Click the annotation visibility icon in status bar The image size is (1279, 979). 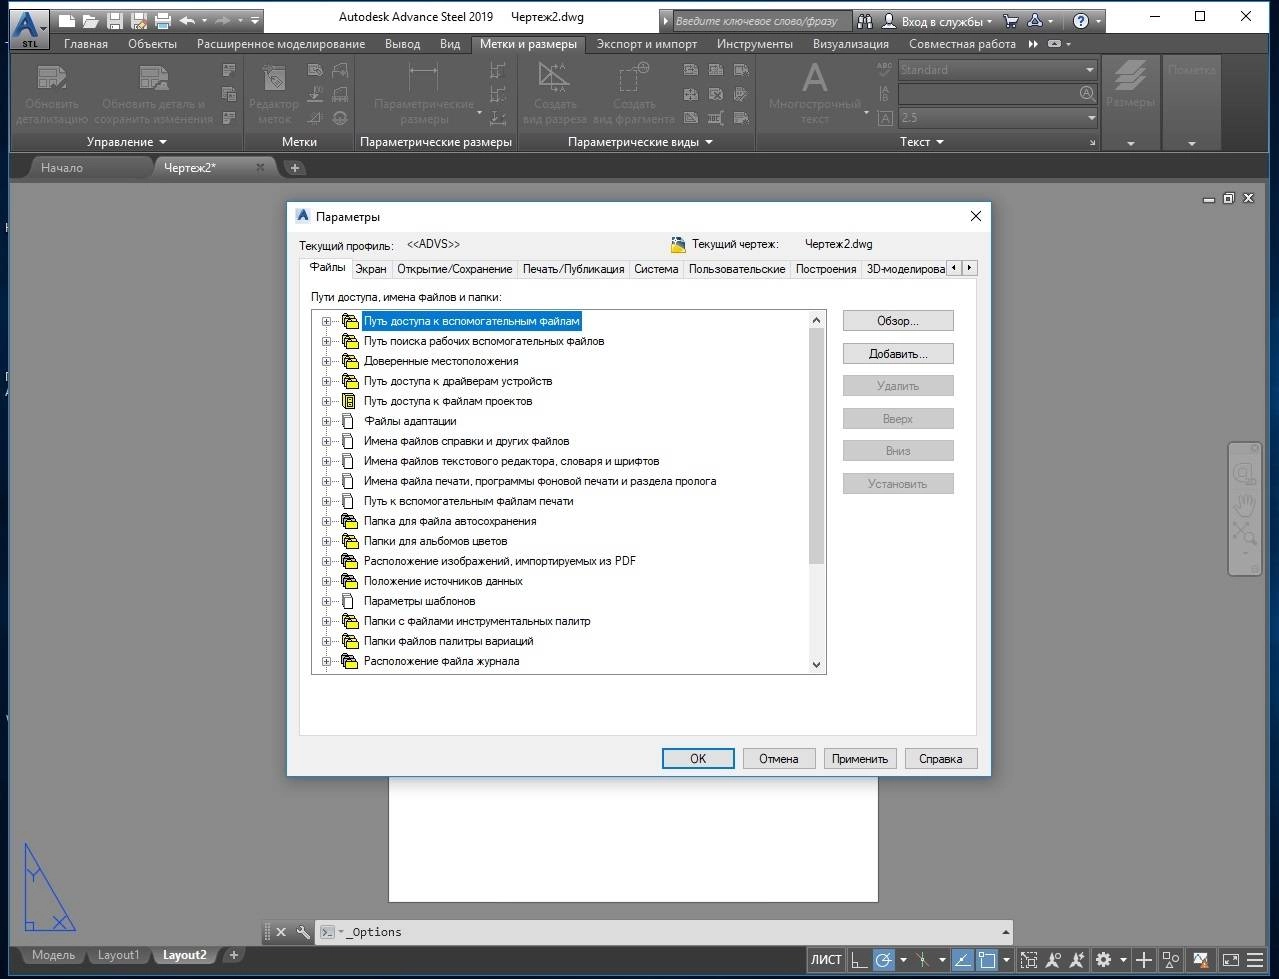pos(1054,960)
